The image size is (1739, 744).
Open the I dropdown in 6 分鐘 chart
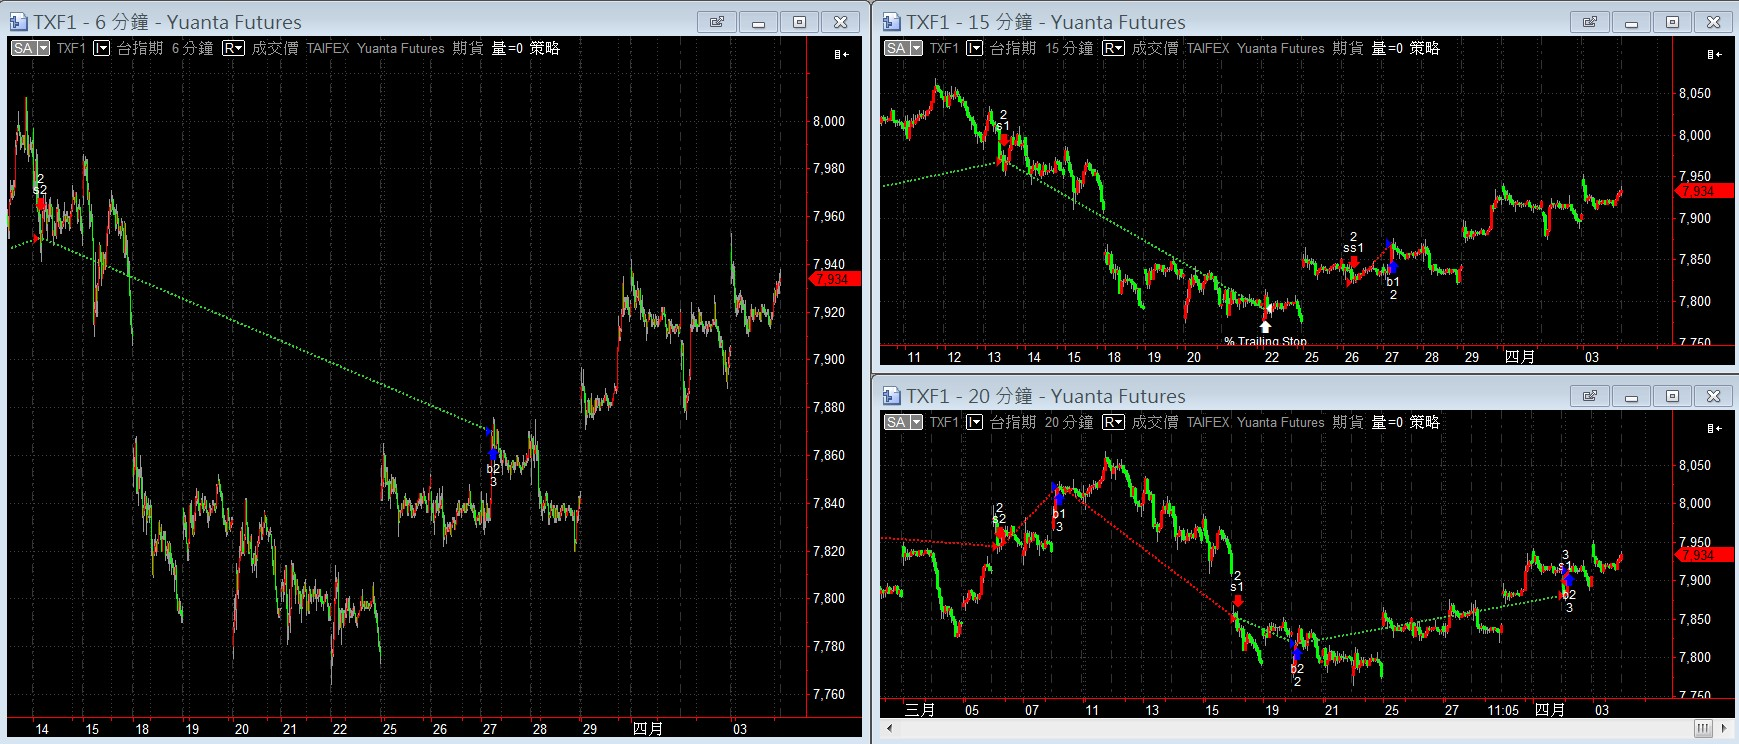[101, 48]
